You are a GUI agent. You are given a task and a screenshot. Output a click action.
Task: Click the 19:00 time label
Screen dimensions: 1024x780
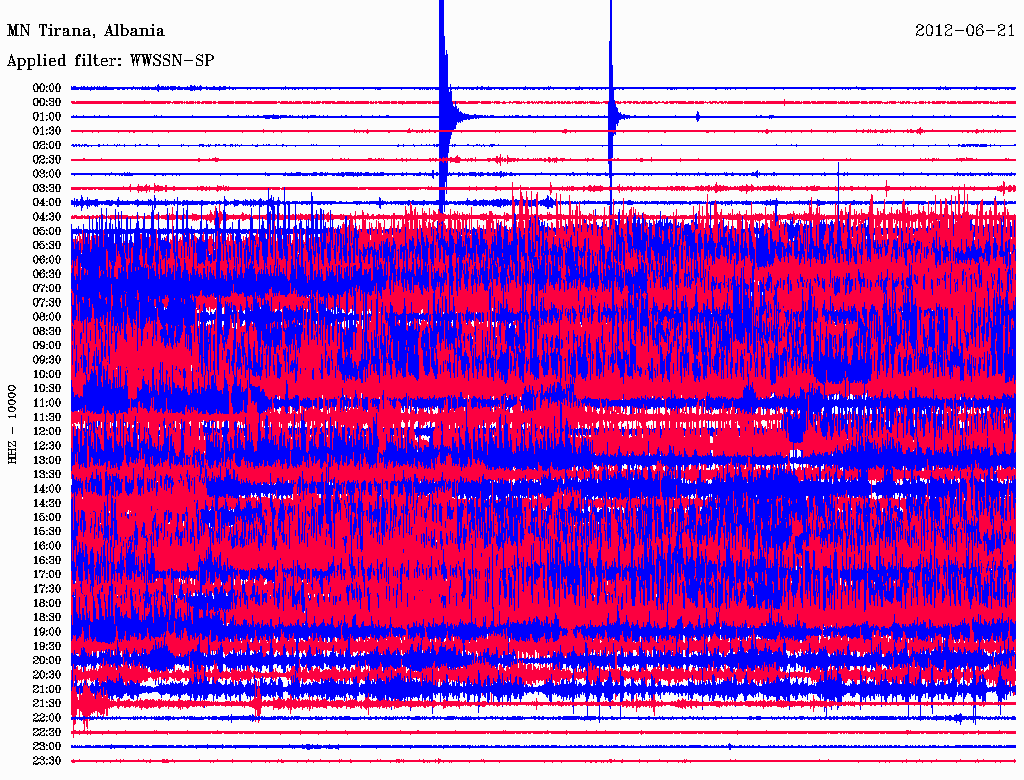coord(47,632)
